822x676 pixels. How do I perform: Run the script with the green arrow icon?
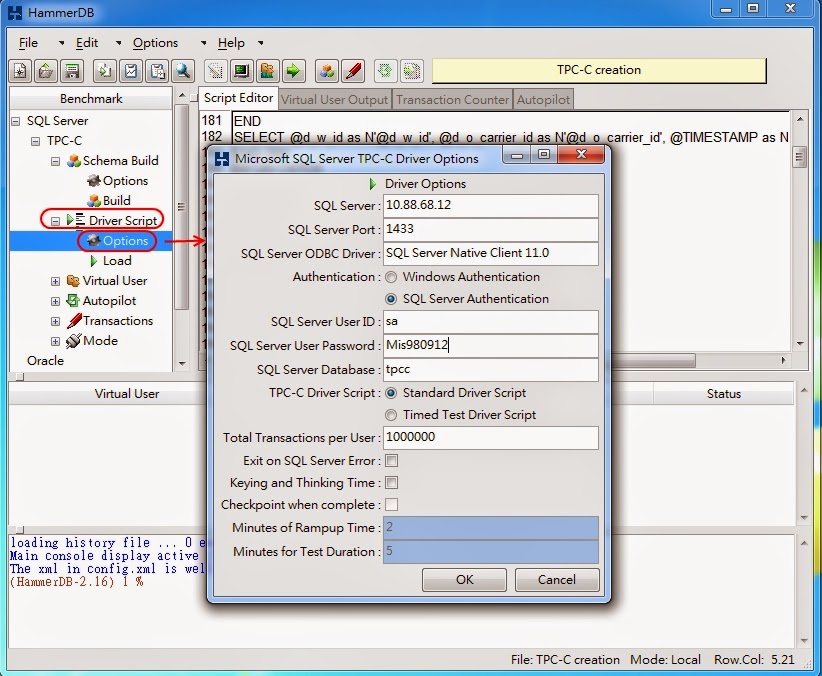[x=291, y=70]
